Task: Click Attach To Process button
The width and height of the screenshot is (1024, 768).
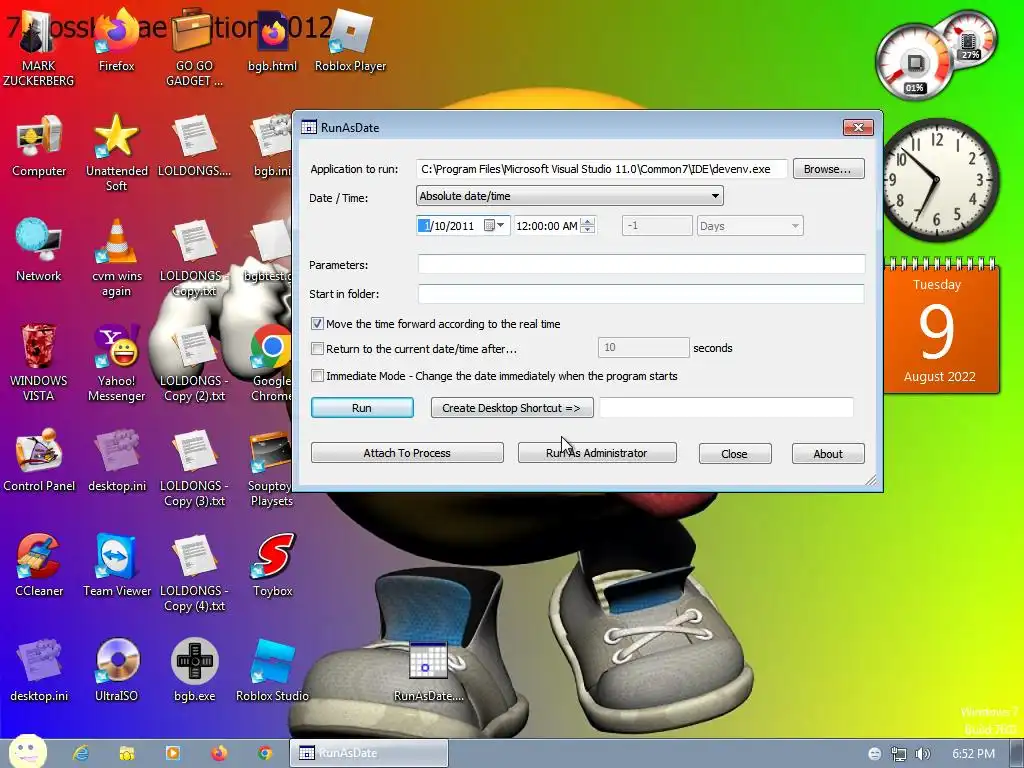Action: (x=407, y=453)
